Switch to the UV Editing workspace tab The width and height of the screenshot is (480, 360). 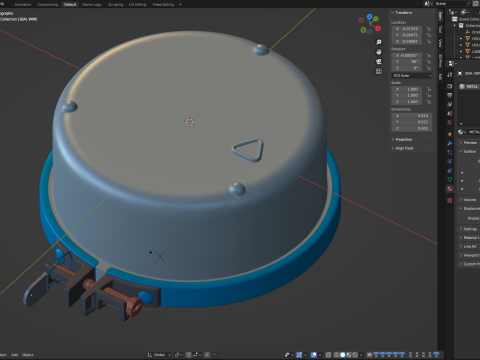(138, 4)
